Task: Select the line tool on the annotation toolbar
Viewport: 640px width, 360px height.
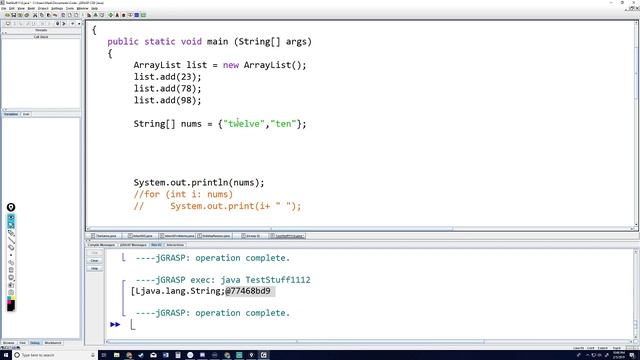Action: click(11, 240)
